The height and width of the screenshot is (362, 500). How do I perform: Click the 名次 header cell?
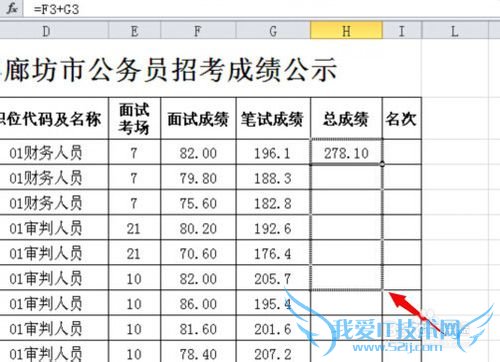coord(402,118)
